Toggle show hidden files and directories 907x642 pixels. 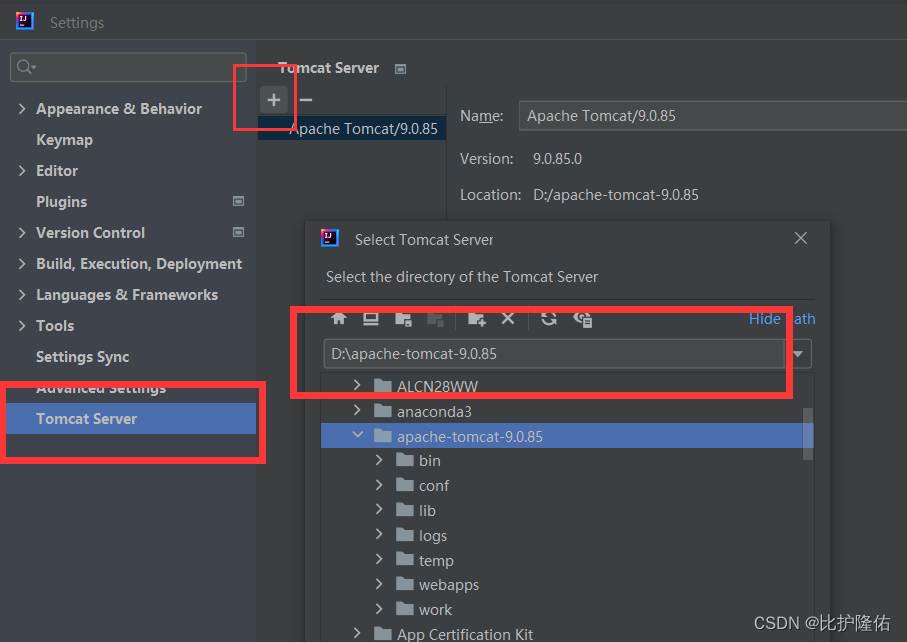click(x=582, y=319)
